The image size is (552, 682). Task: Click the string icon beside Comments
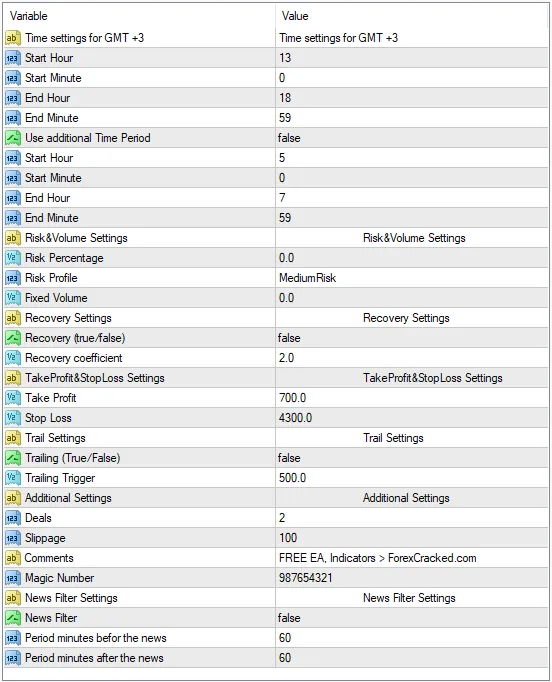[13, 558]
